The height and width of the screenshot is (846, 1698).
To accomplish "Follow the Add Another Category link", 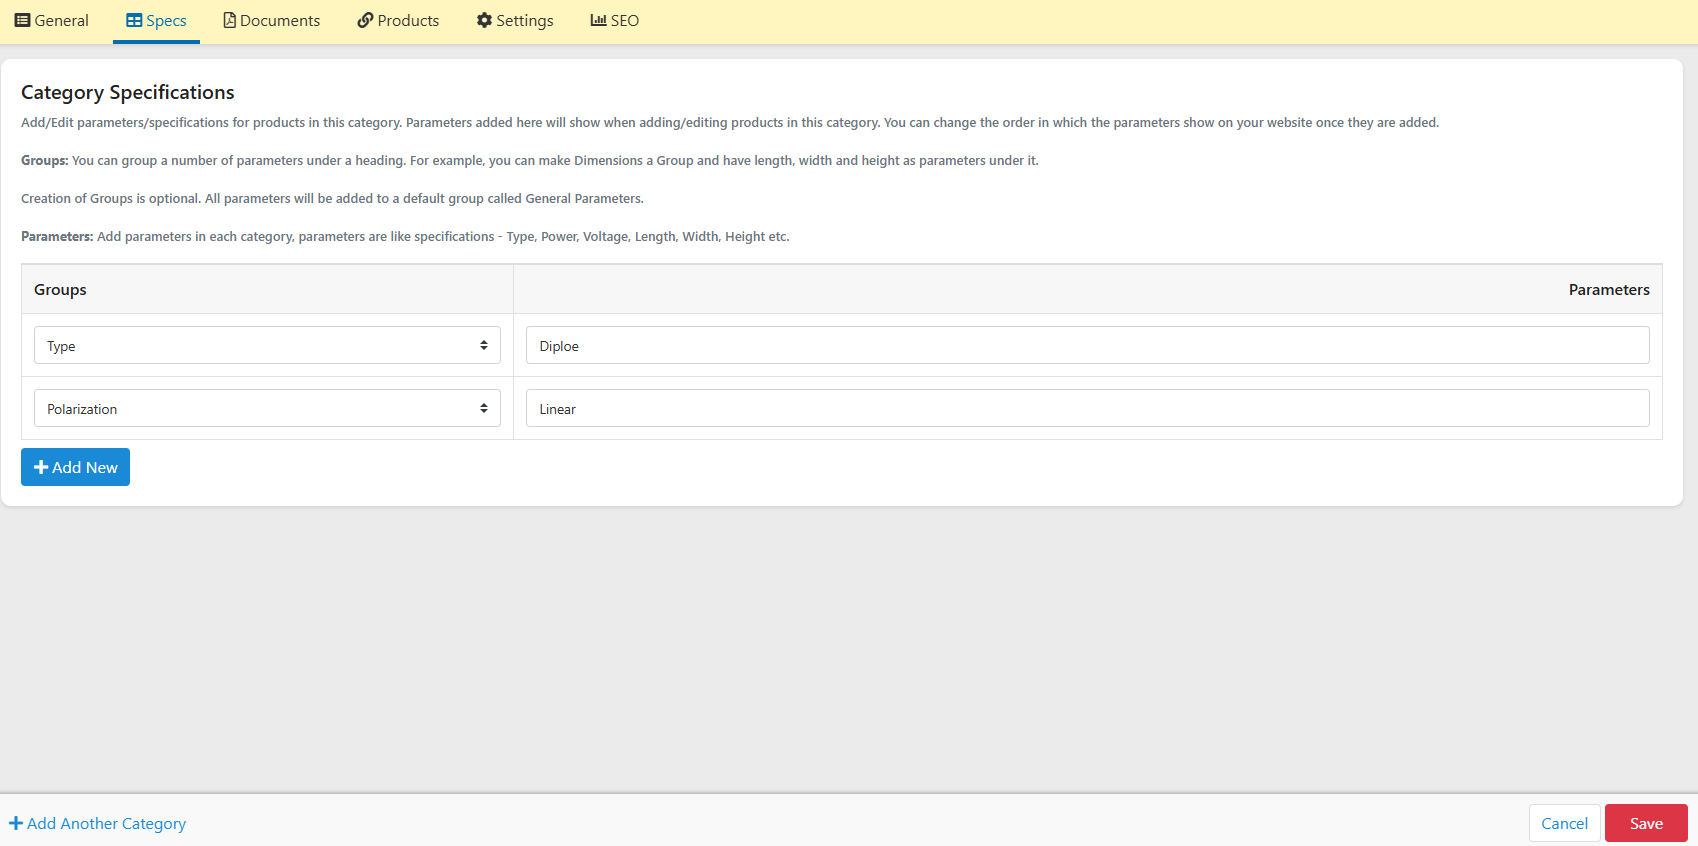I will (97, 823).
